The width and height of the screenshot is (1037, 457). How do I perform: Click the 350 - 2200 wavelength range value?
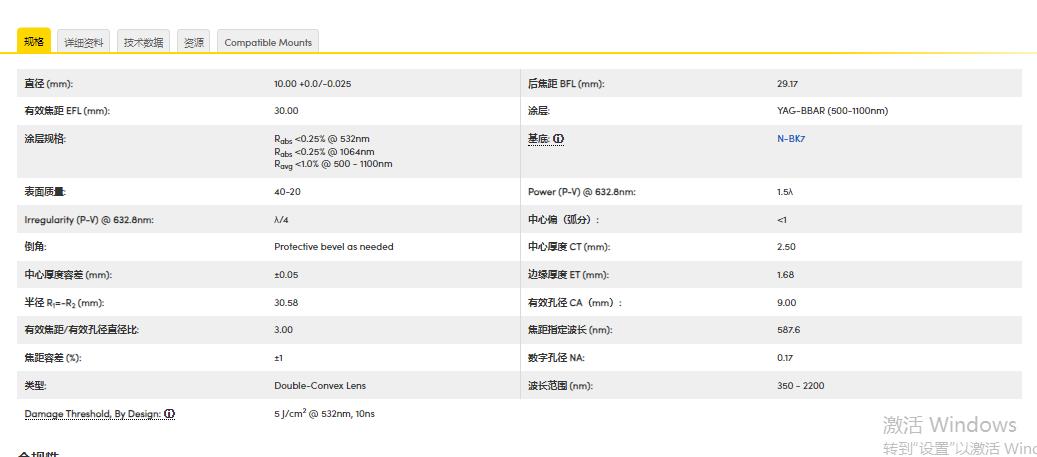click(x=800, y=385)
